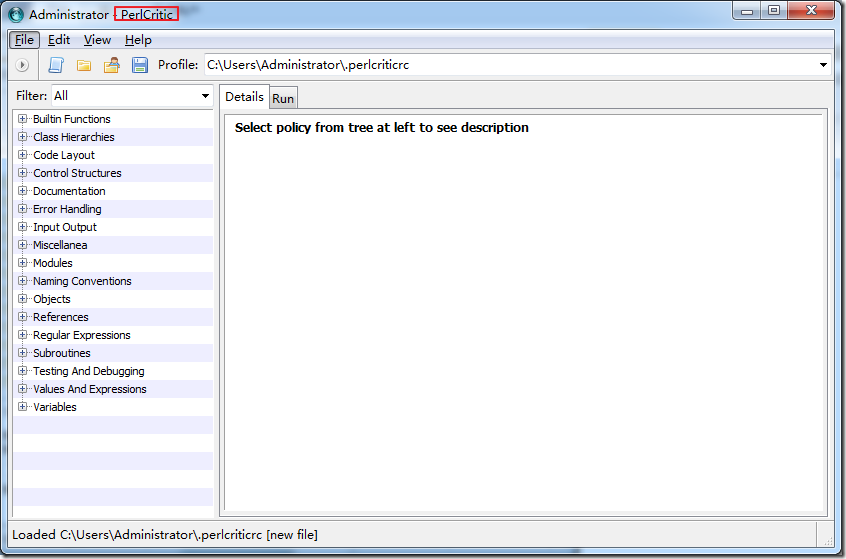Viewport: 846px width, 559px height.
Task: Click the blue floppy disk save icon
Action: [x=140, y=65]
